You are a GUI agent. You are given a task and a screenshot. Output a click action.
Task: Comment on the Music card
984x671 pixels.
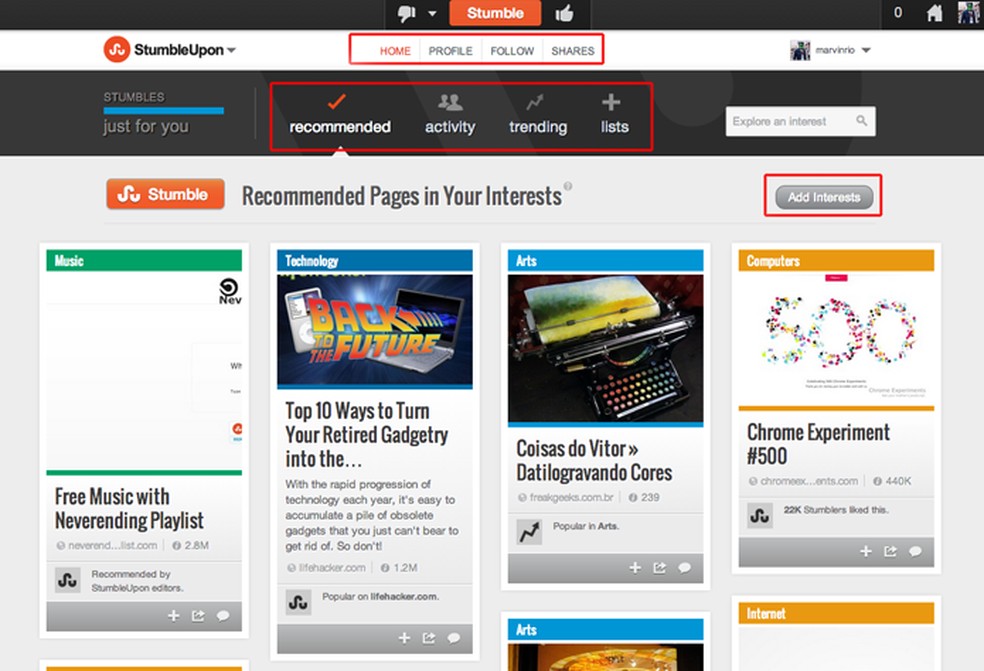tap(223, 616)
